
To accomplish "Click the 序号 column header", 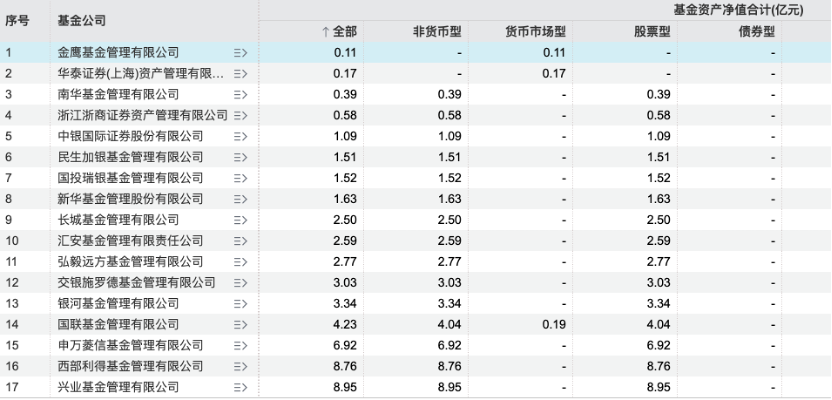I will pyautogui.click(x=18, y=21).
